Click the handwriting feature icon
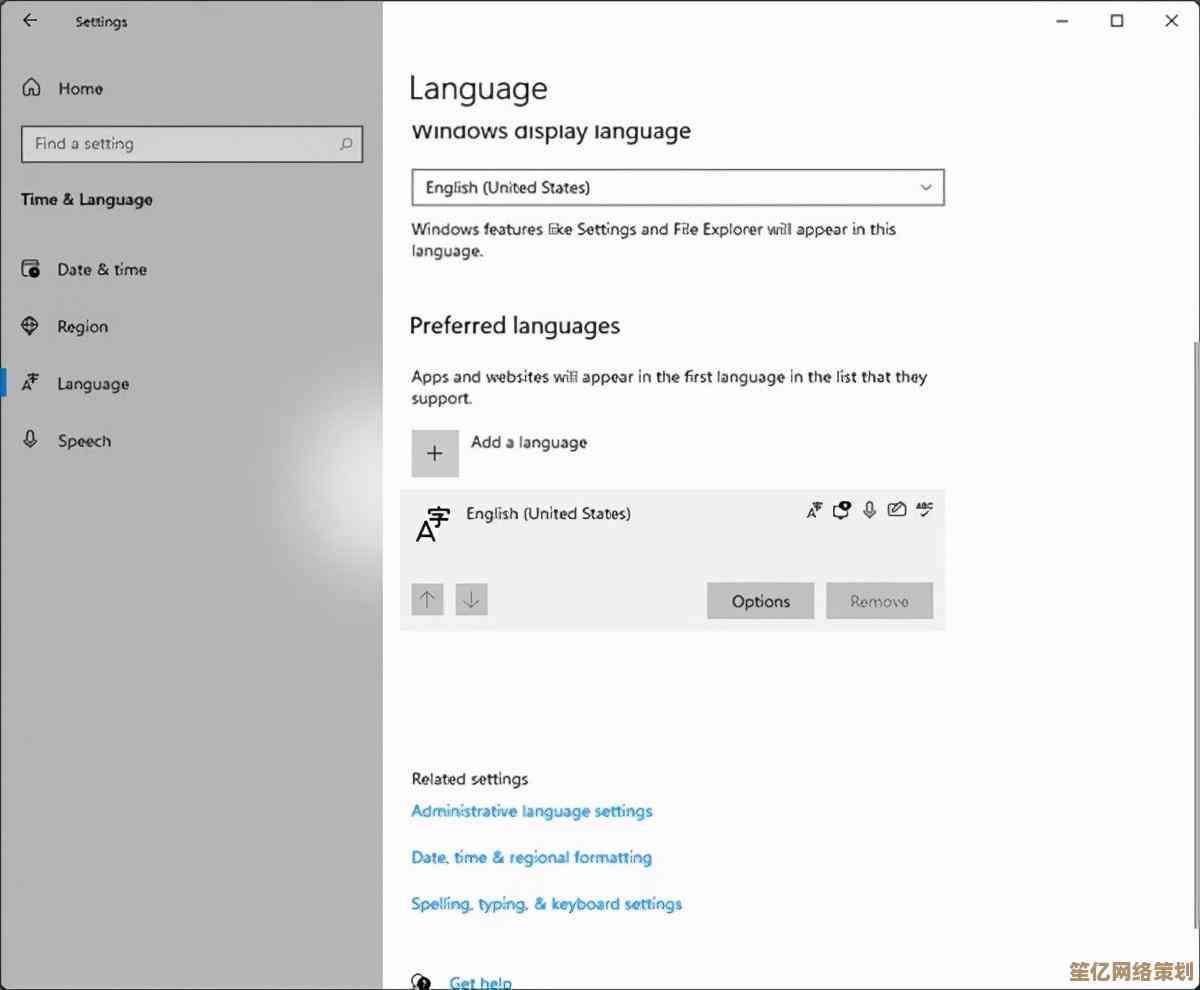Screen dimensions: 1200x990 coord(897,510)
